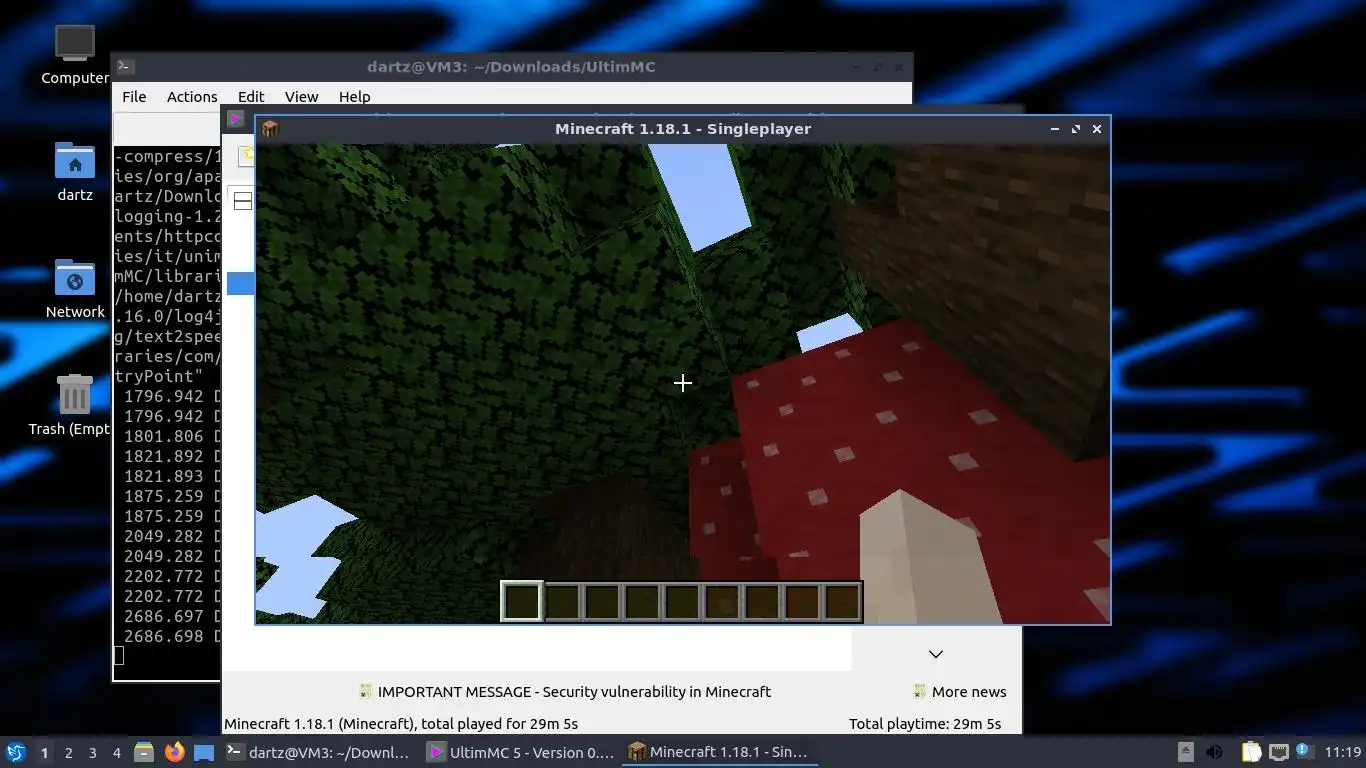Open the IMPORTANT MESSAGE security vulnerability news link
This screenshot has width=1366, height=768.
click(565, 692)
